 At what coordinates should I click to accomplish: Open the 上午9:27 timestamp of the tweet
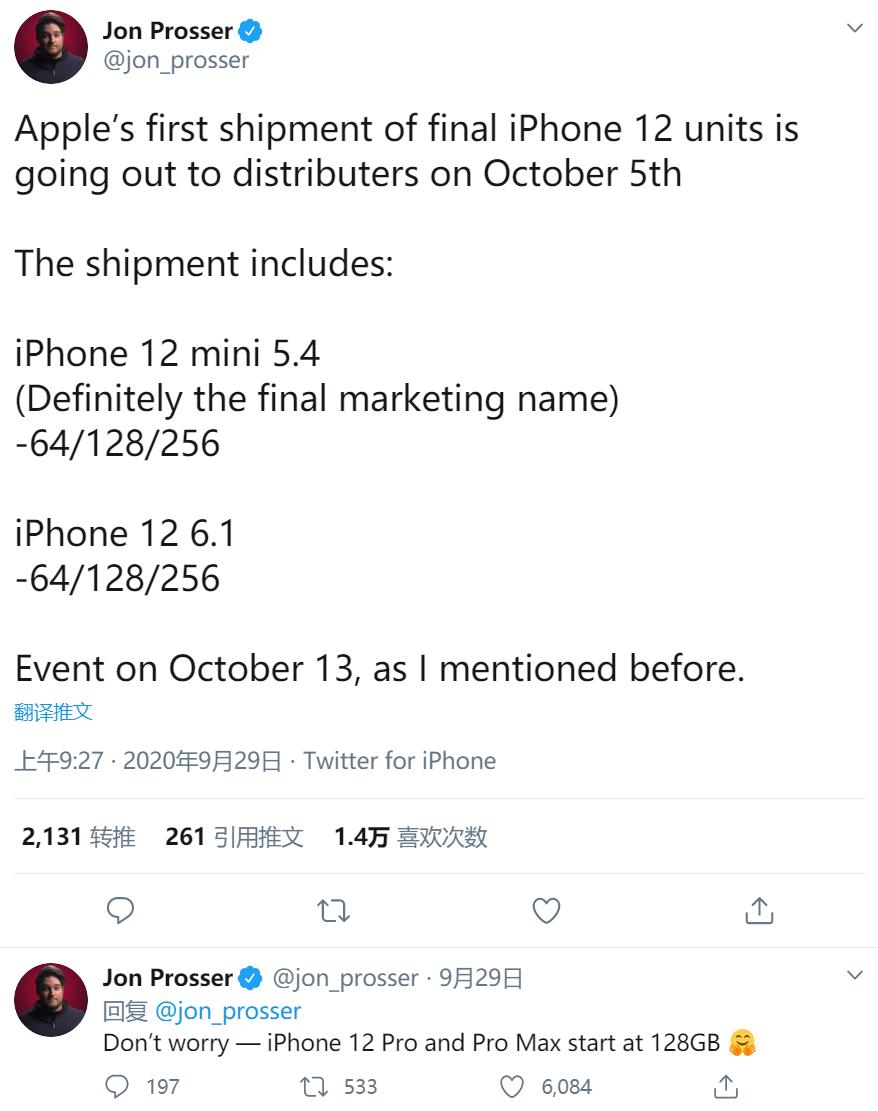coord(60,761)
